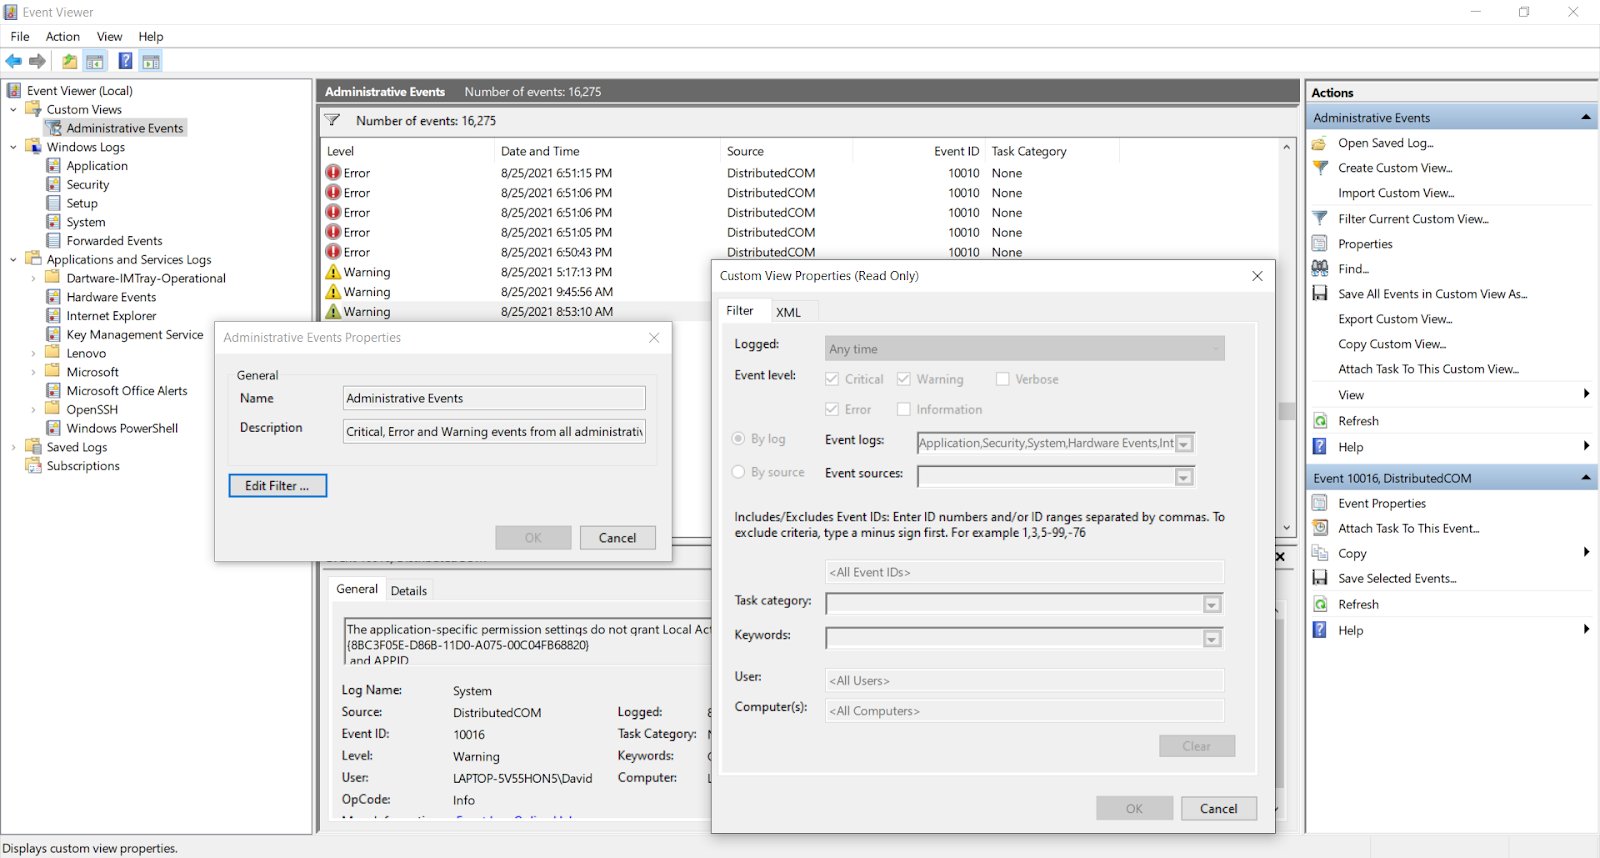This screenshot has height=858, width=1600.
Task: Click the Edit Filter button
Action: point(277,486)
